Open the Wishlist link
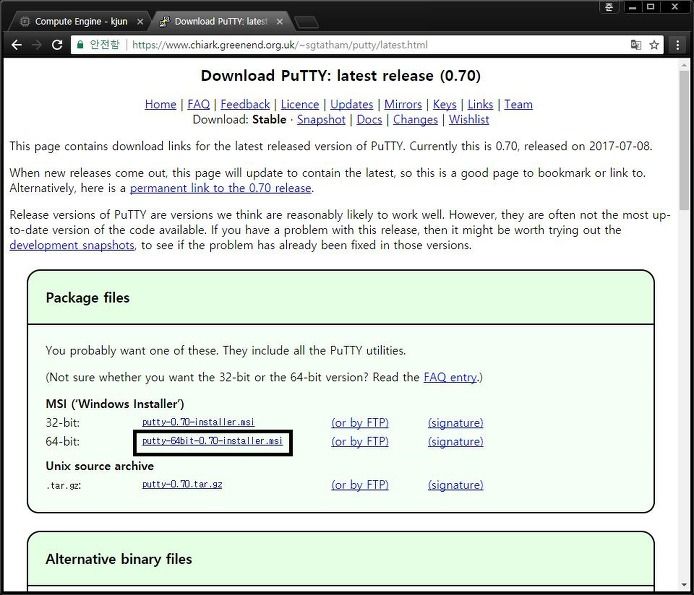 pos(469,120)
